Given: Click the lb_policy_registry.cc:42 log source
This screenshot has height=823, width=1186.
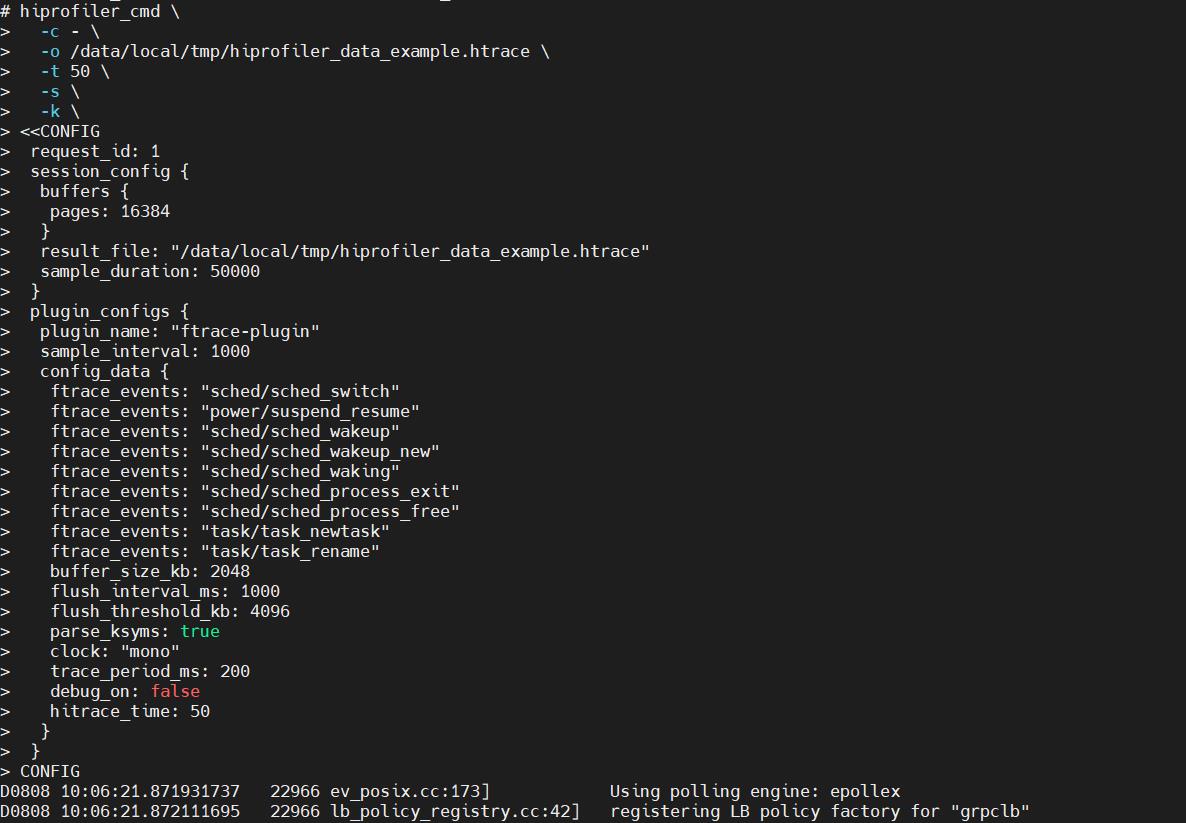Looking at the screenshot, I should click(x=455, y=811).
